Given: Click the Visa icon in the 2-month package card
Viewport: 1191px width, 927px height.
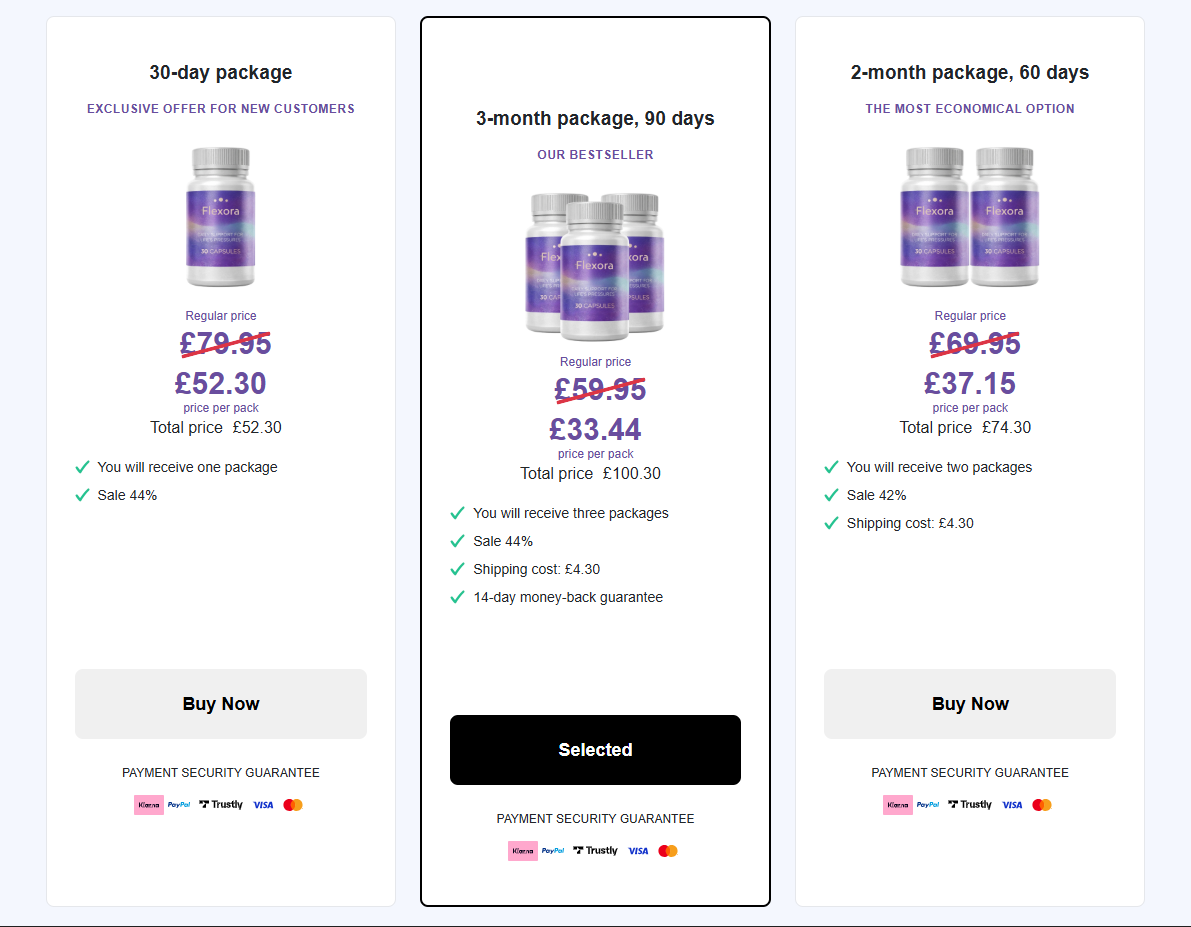Looking at the screenshot, I should 1012,804.
